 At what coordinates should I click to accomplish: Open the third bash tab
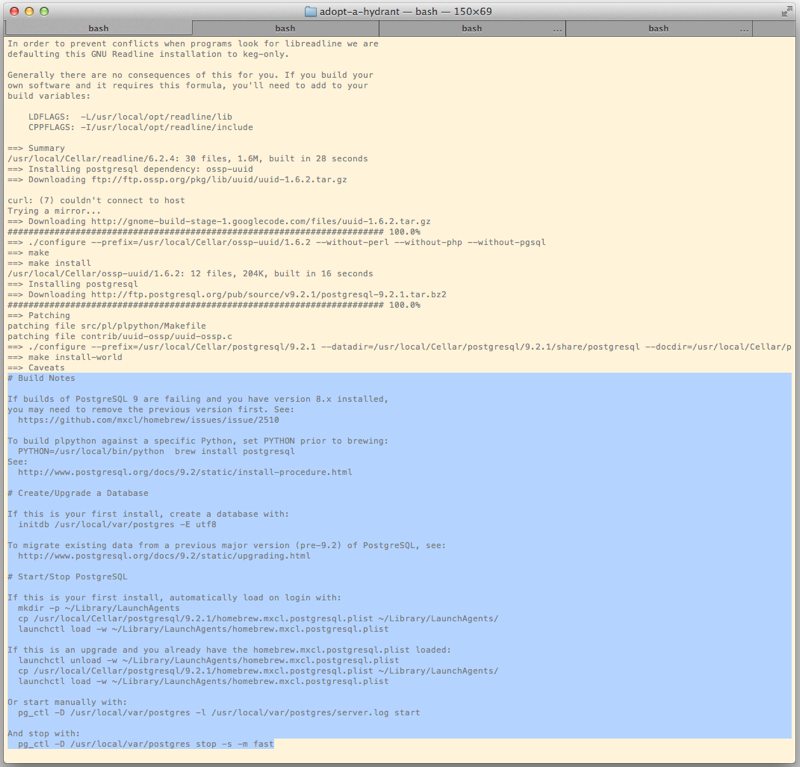click(472, 28)
